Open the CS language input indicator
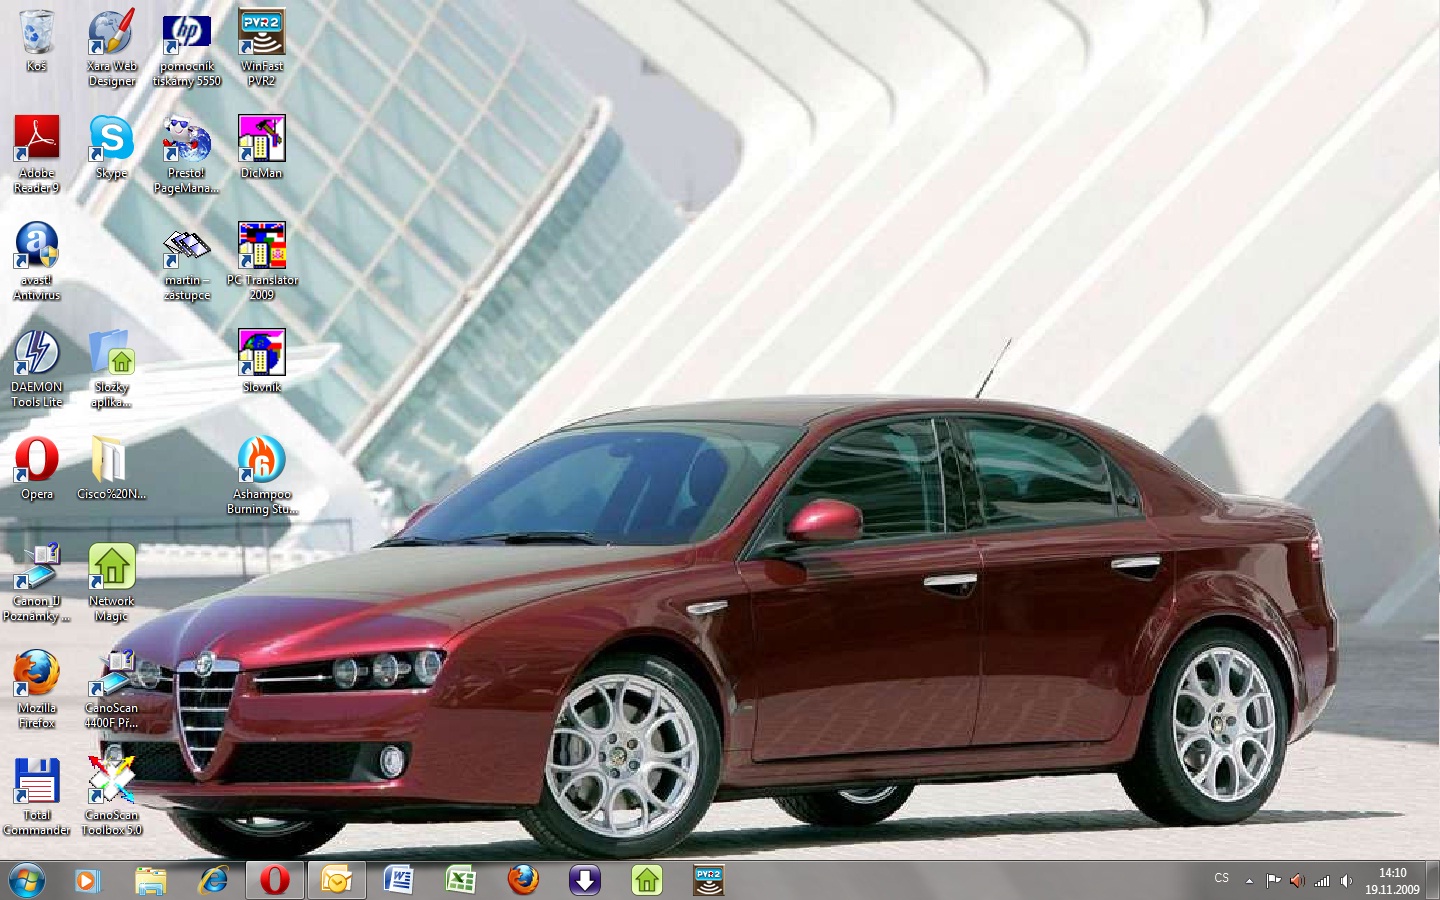This screenshot has height=900, width=1440. [1221, 878]
